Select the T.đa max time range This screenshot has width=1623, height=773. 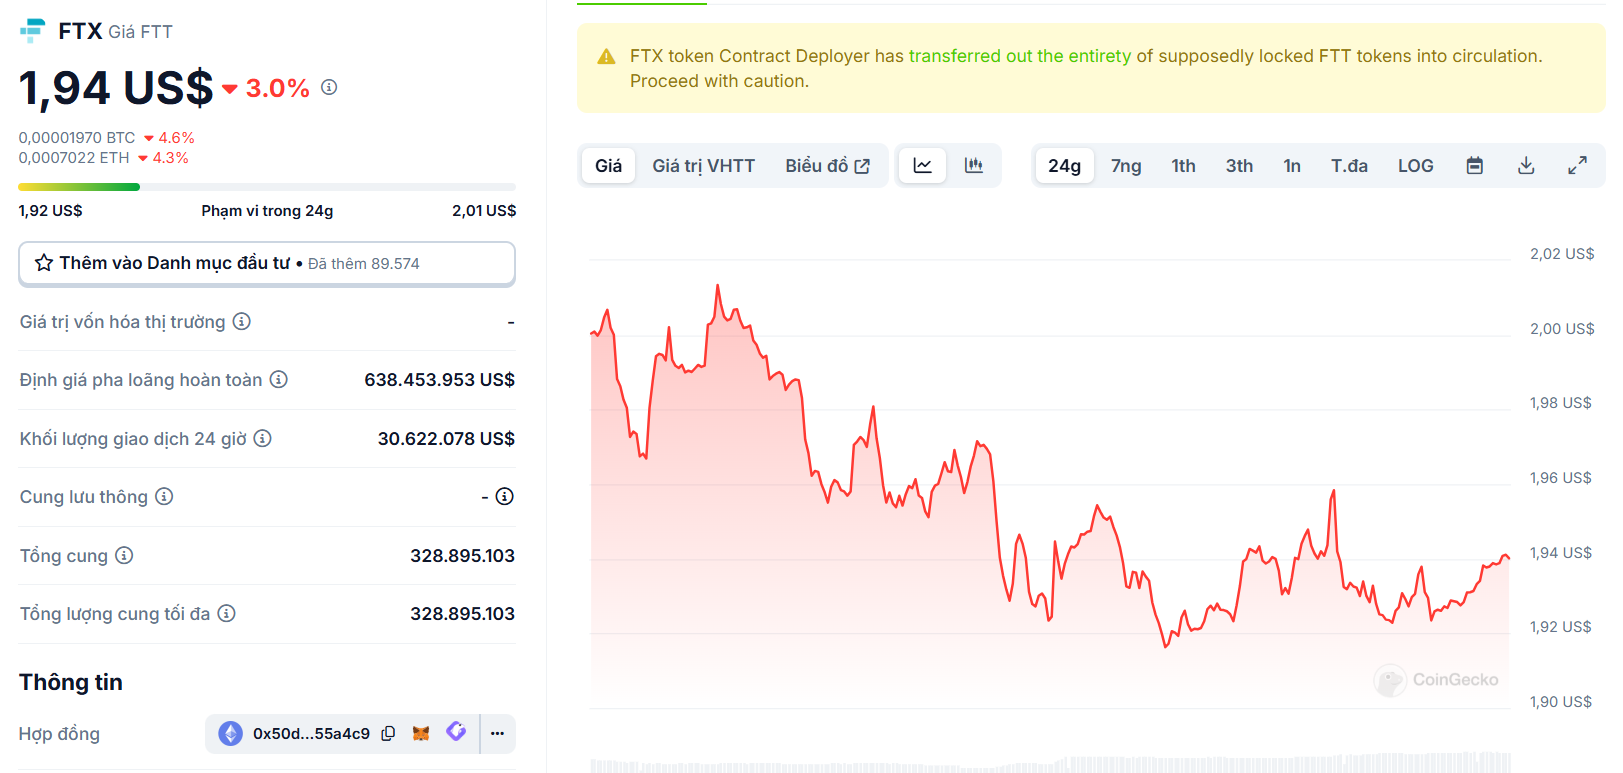coord(1349,166)
